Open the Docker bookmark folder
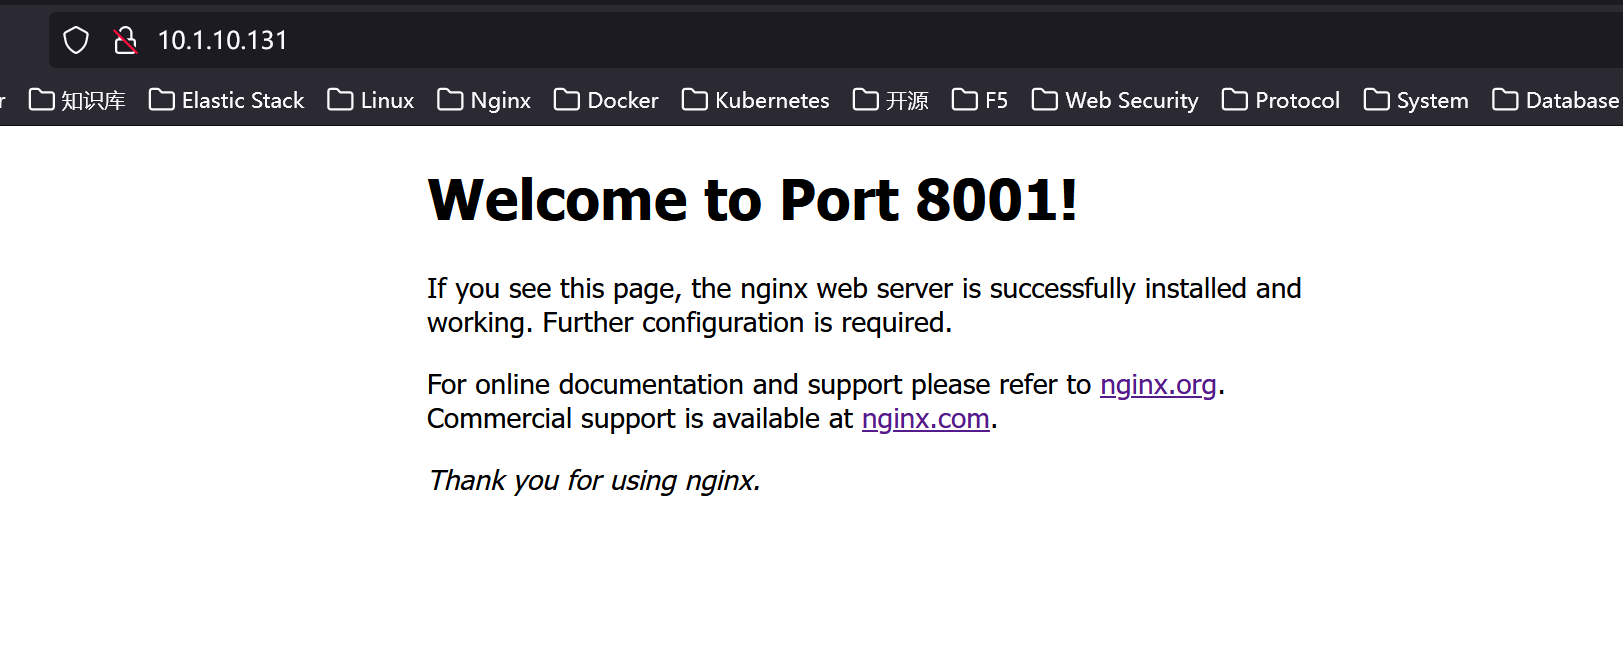1623x645 pixels. [x=606, y=100]
